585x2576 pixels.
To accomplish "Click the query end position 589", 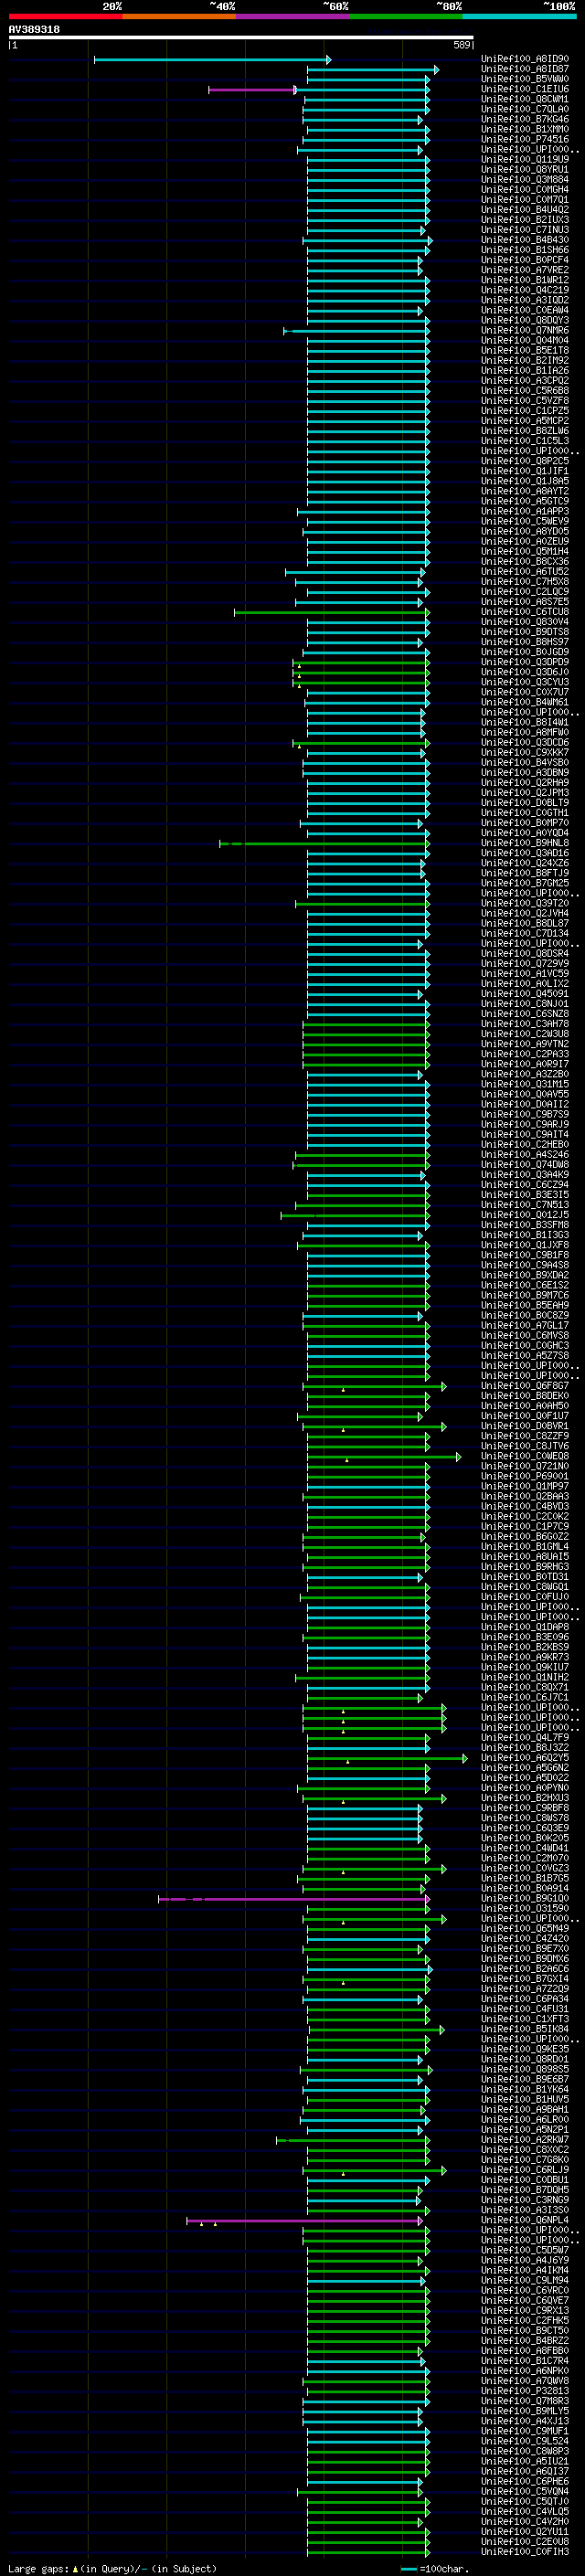I will point(462,45).
